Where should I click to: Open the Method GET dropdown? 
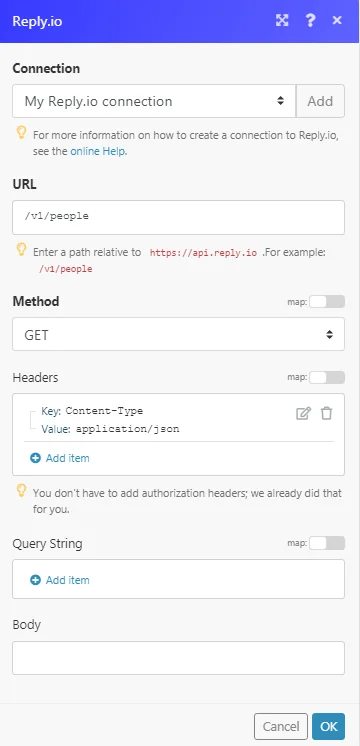178,334
